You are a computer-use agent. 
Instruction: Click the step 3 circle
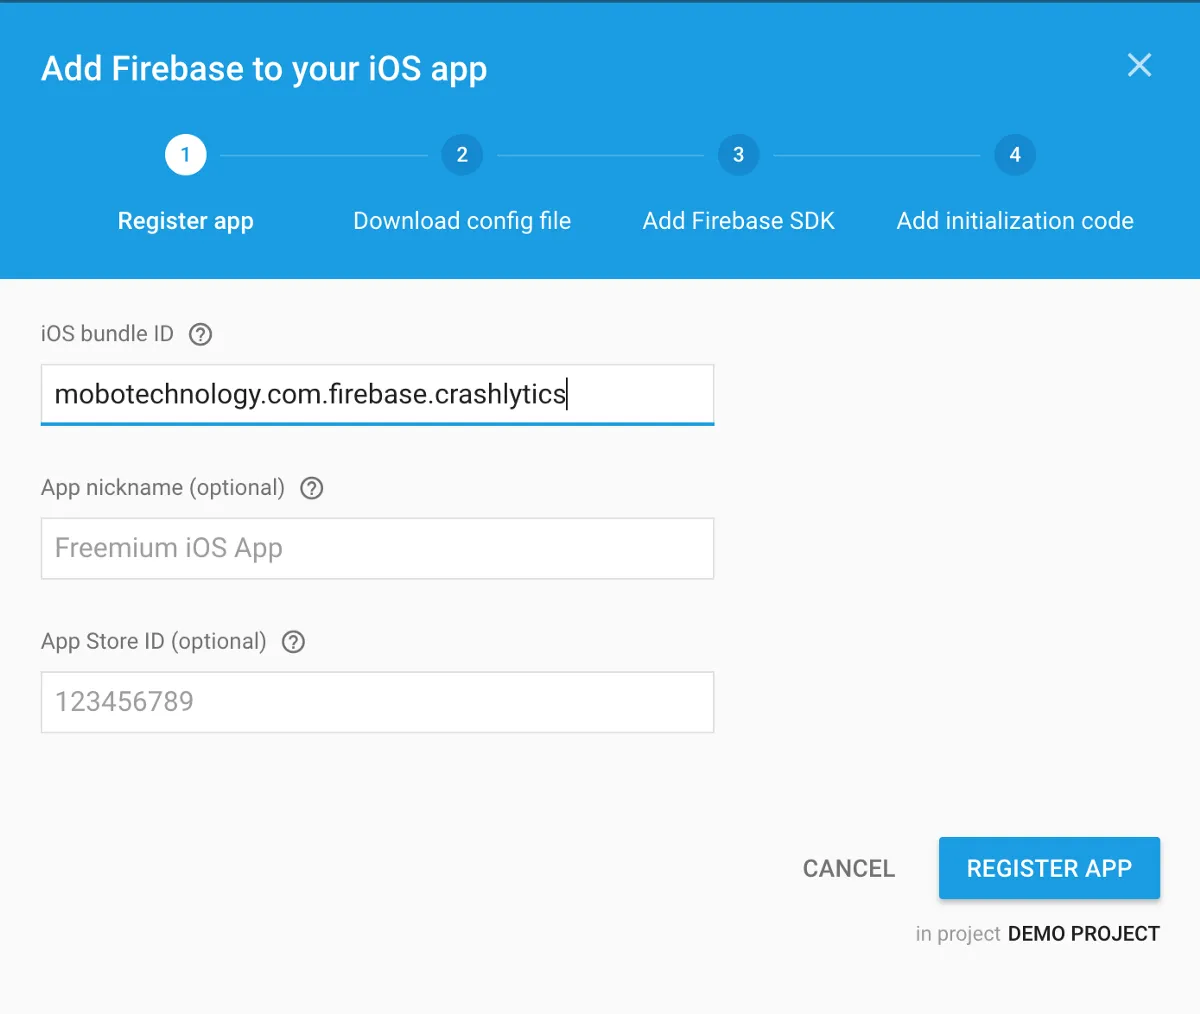pos(738,155)
